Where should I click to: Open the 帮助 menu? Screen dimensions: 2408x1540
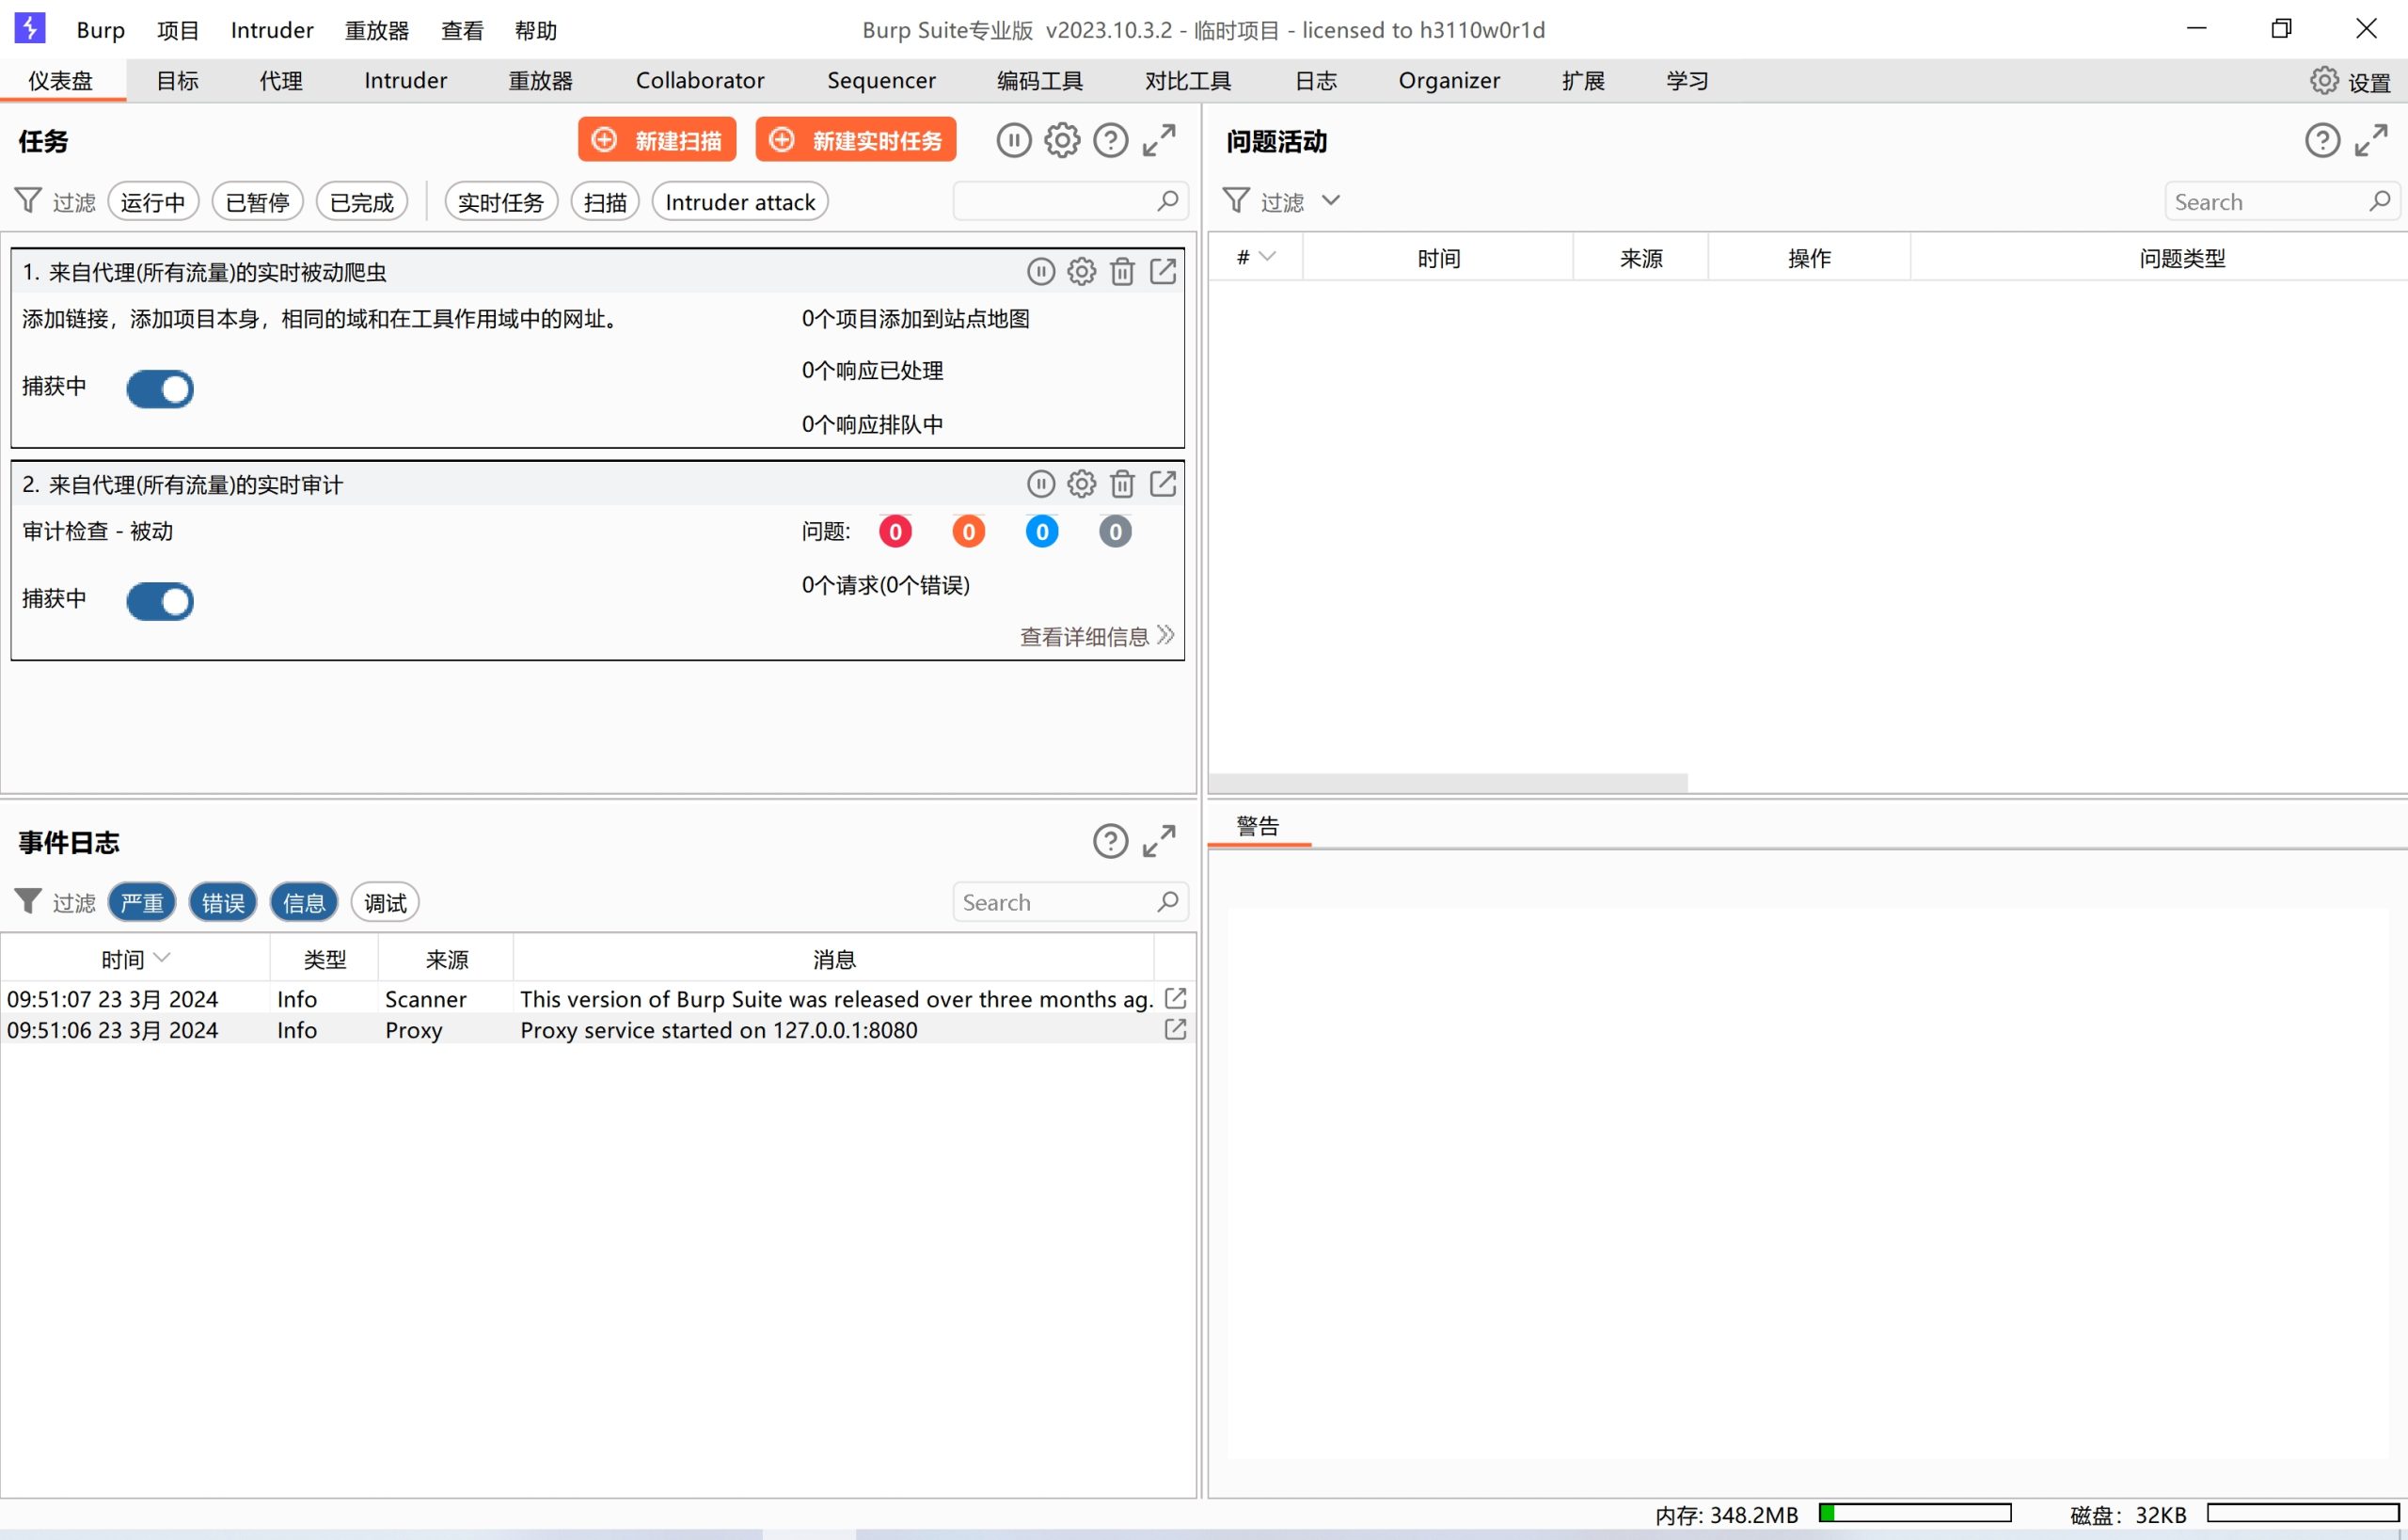coord(536,30)
